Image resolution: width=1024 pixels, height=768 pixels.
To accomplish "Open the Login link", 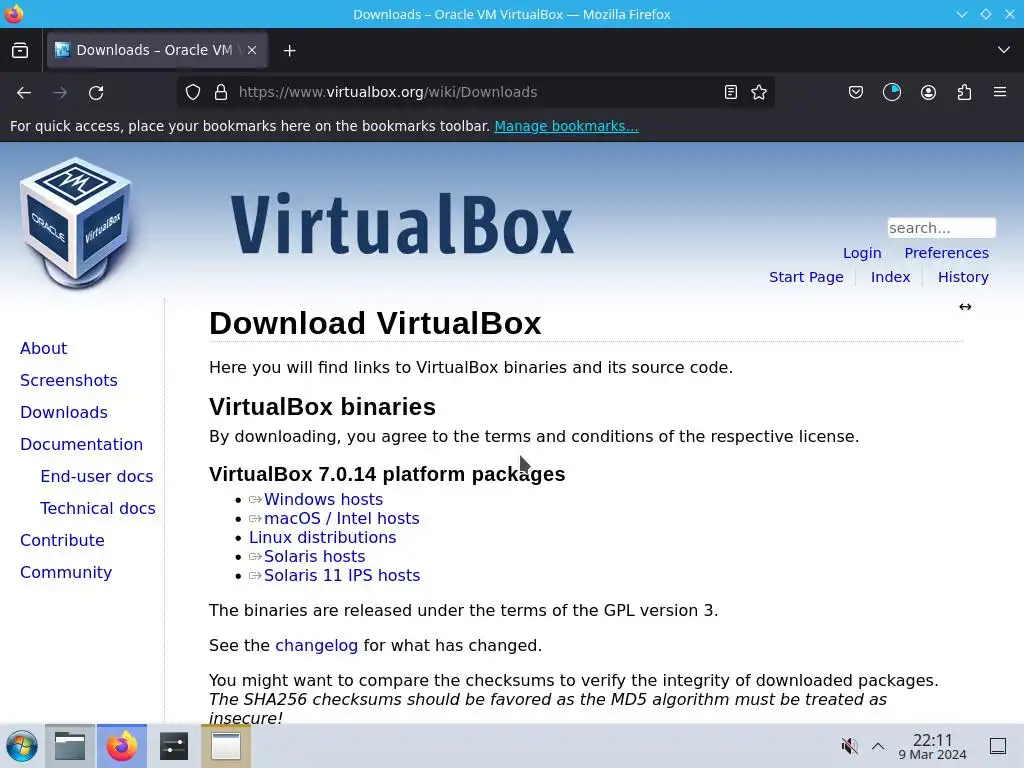I will 862,253.
